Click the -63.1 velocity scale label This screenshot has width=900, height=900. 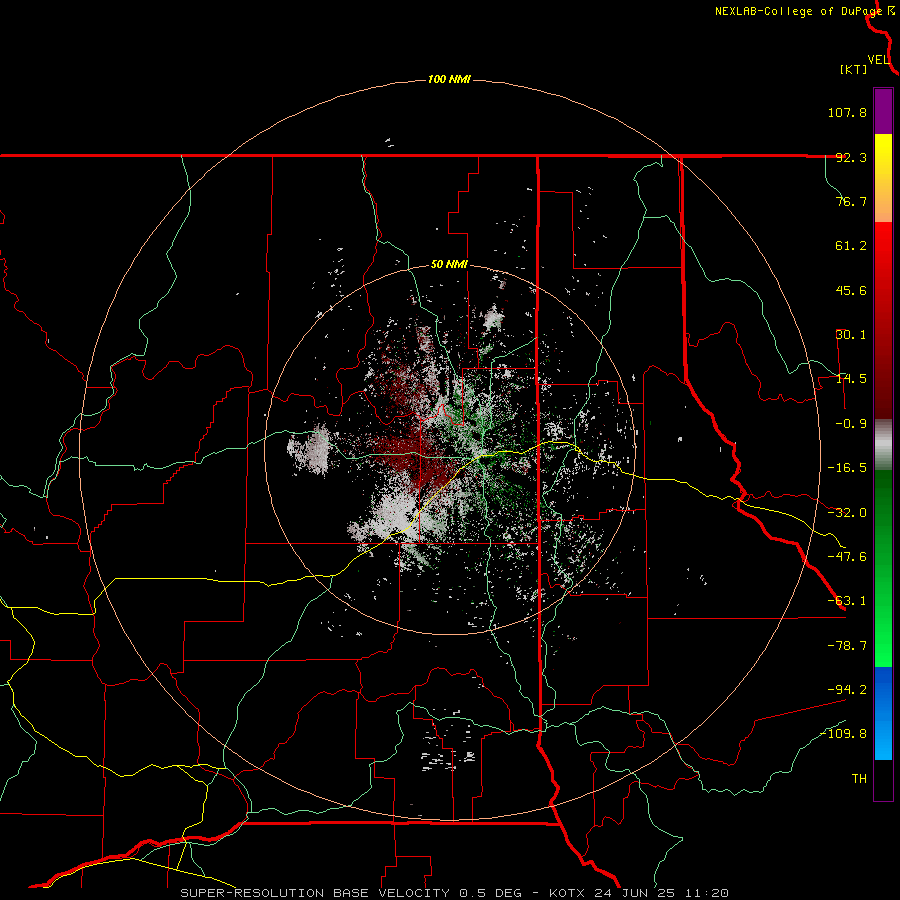click(x=847, y=601)
